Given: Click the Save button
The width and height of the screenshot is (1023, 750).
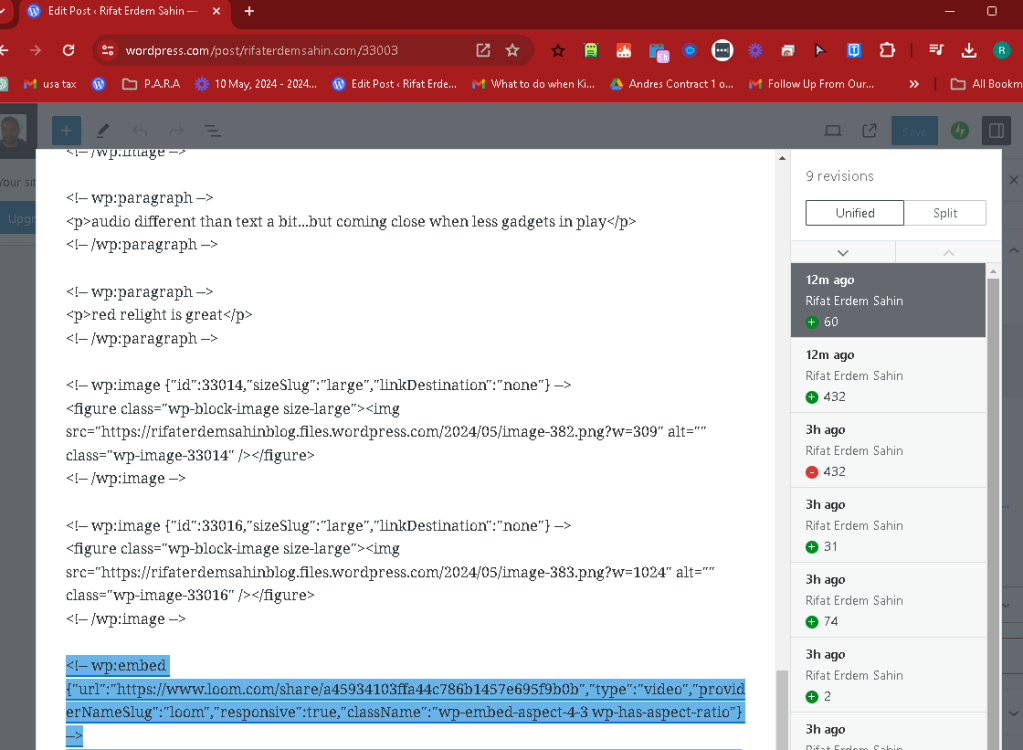Looking at the screenshot, I should pos(914,131).
